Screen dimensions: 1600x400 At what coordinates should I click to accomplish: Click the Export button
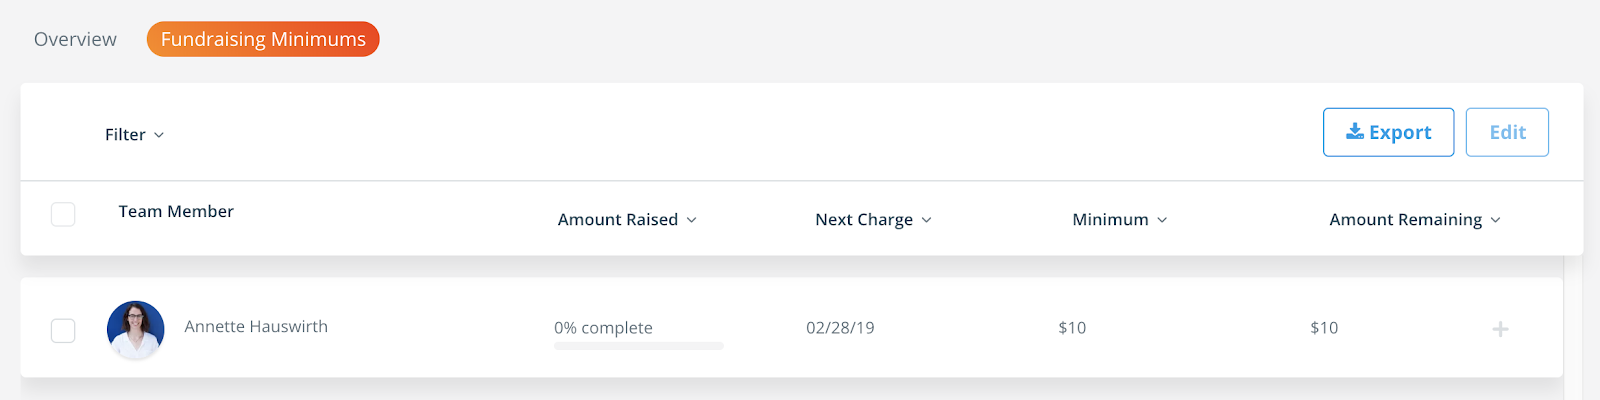click(1388, 132)
